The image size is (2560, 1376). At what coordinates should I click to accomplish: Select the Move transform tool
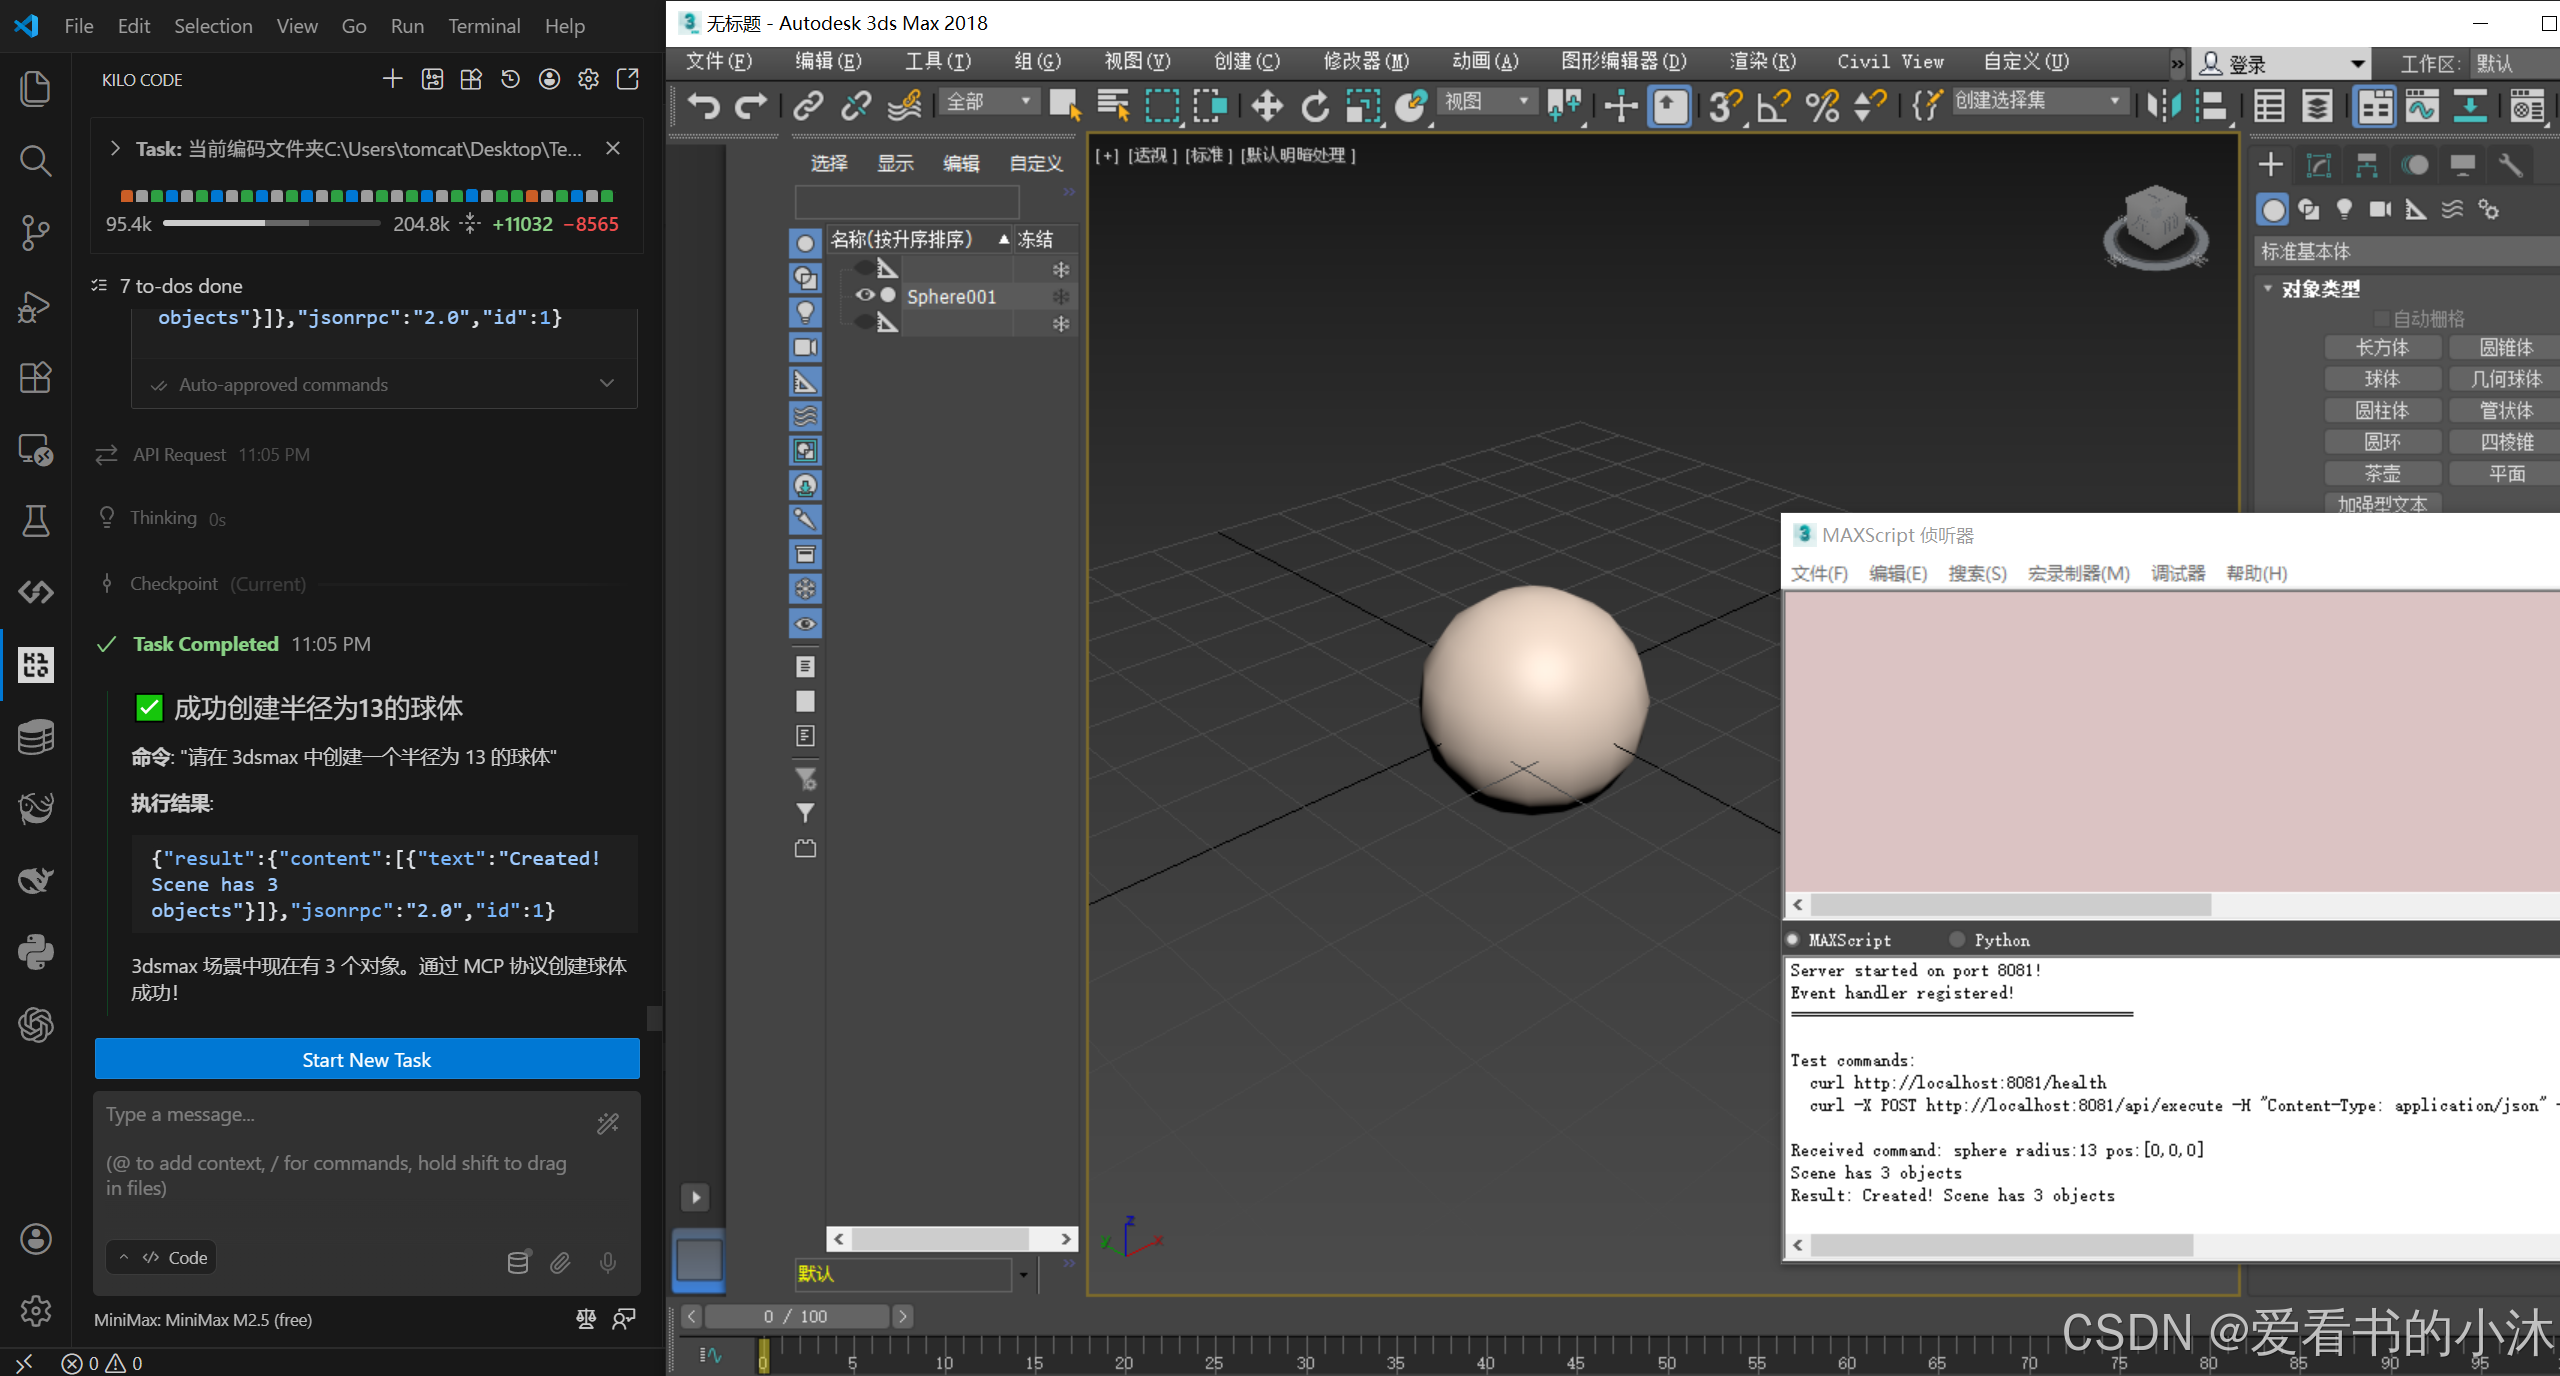[x=1267, y=105]
